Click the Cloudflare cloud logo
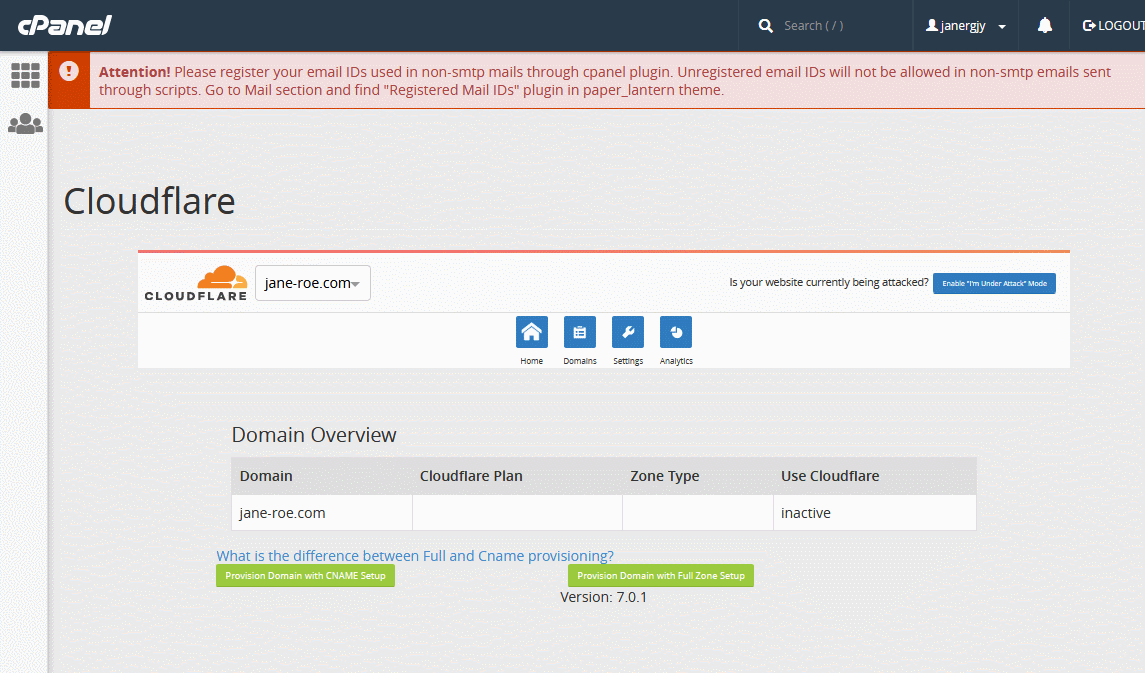 [x=196, y=283]
